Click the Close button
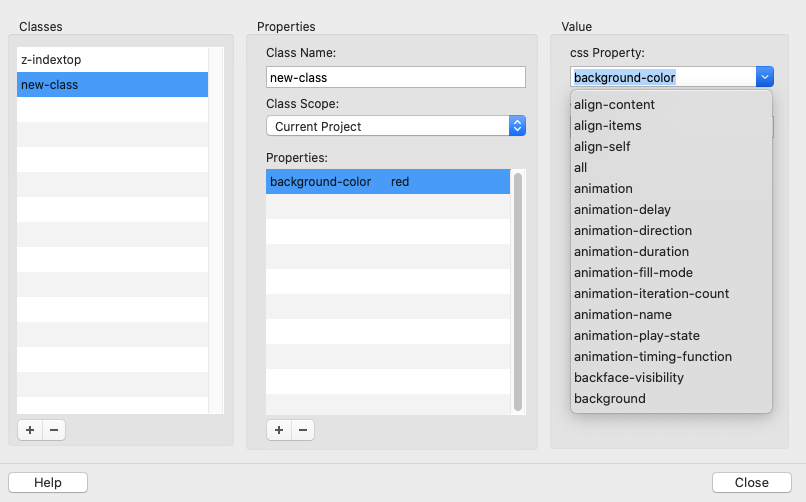 point(751,482)
